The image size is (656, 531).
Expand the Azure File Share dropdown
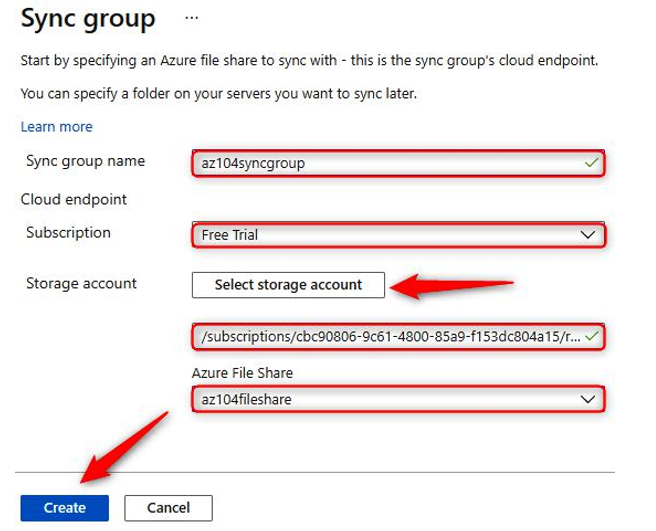coord(398,399)
